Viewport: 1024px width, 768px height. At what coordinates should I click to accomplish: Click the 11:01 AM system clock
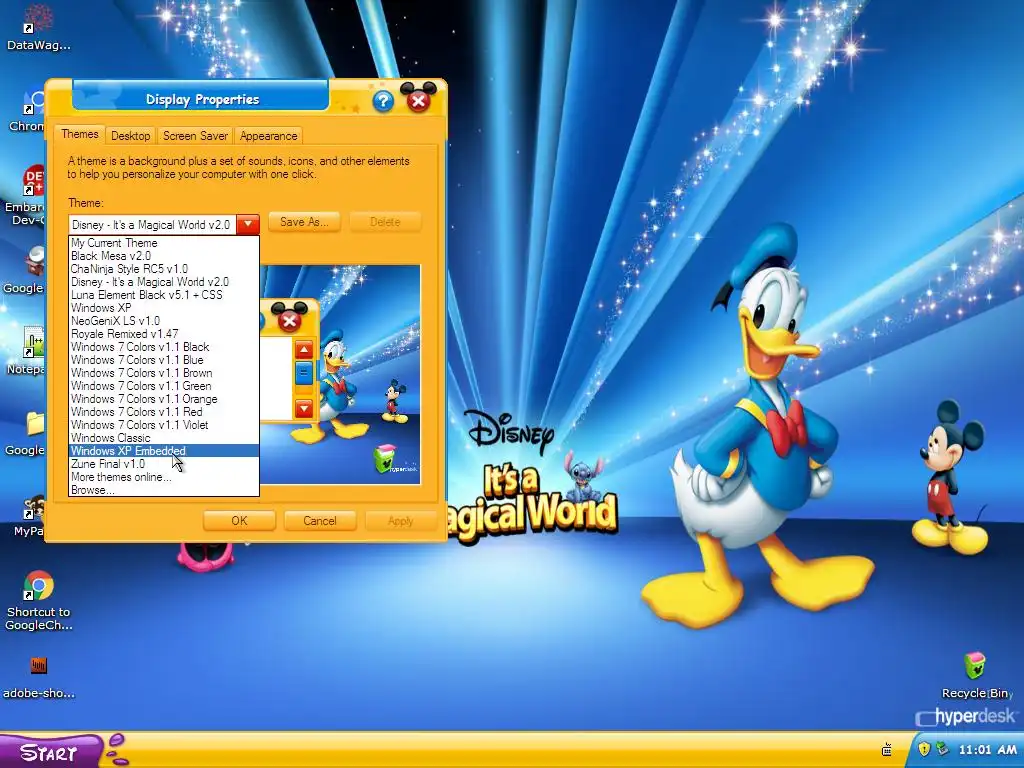(x=987, y=750)
